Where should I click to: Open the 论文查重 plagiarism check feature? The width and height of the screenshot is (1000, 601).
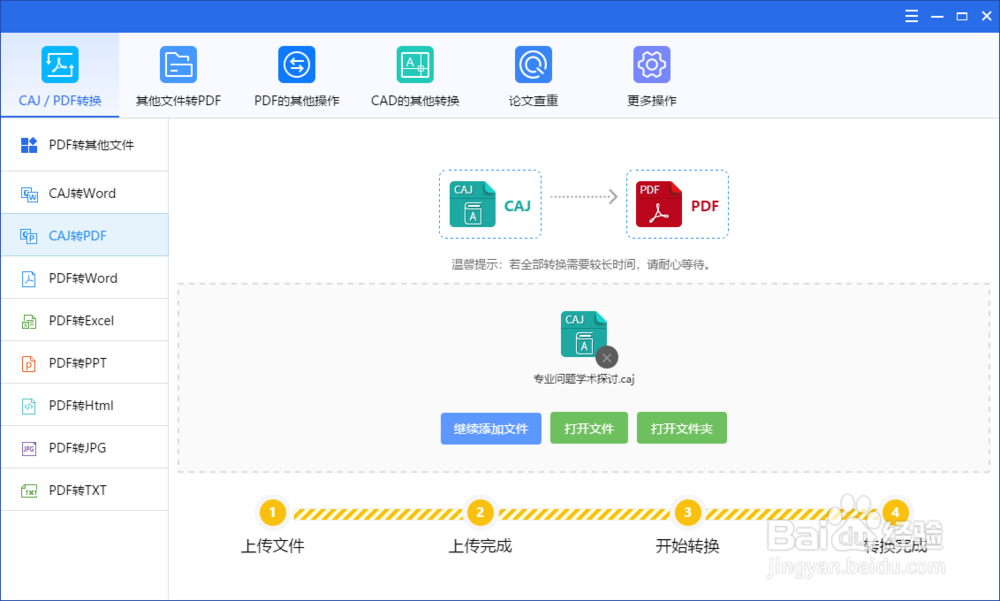533,75
